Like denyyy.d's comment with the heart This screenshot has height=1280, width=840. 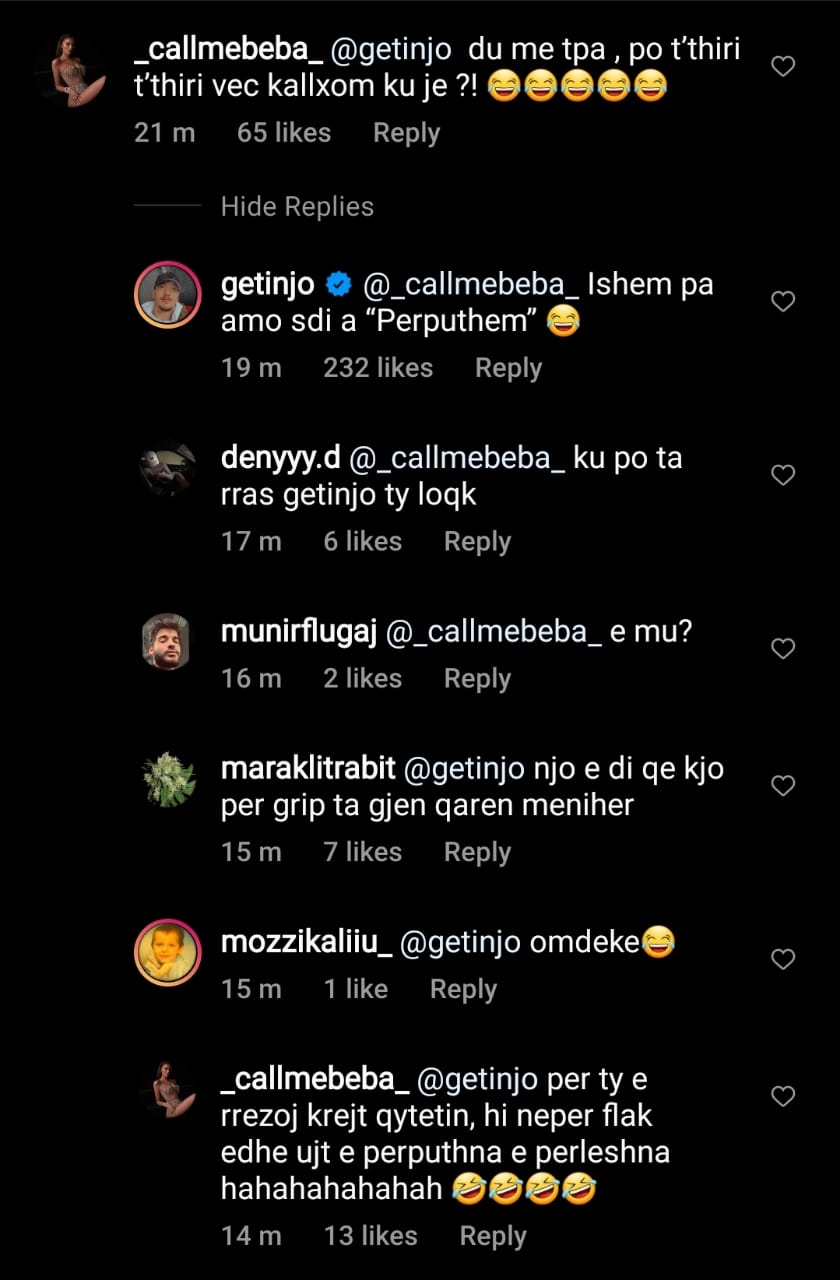coord(785,475)
